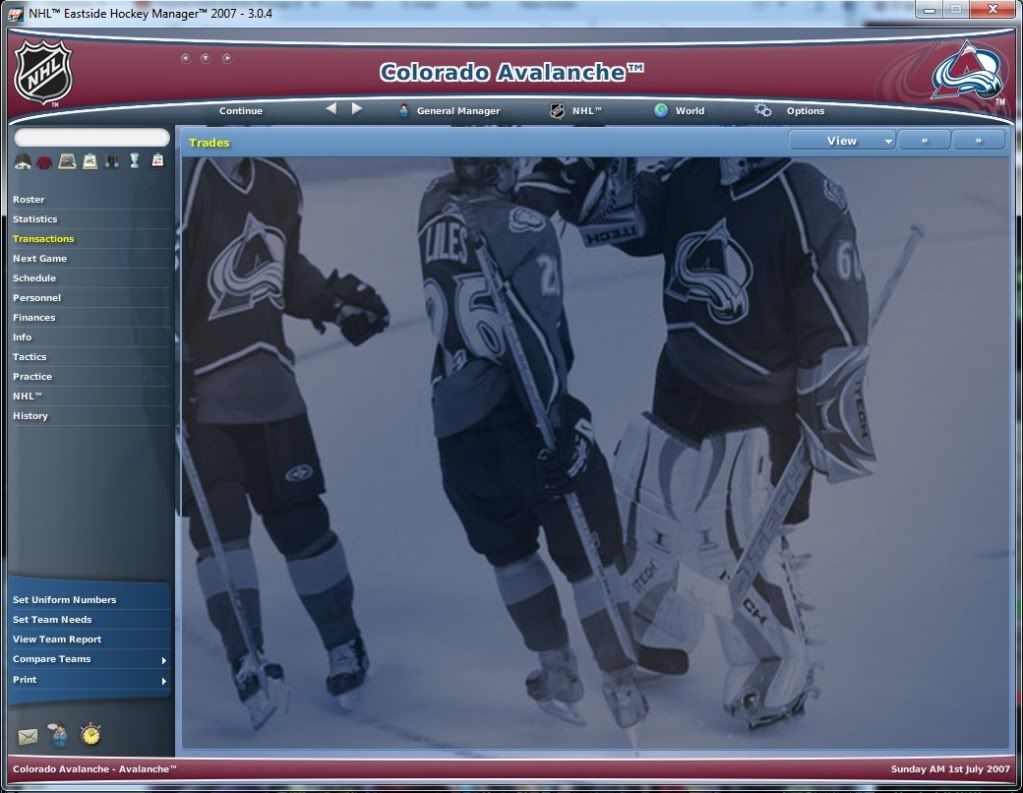Screen dimensions: 1023x793
Task: Click View Team Report
Action: point(89,640)
